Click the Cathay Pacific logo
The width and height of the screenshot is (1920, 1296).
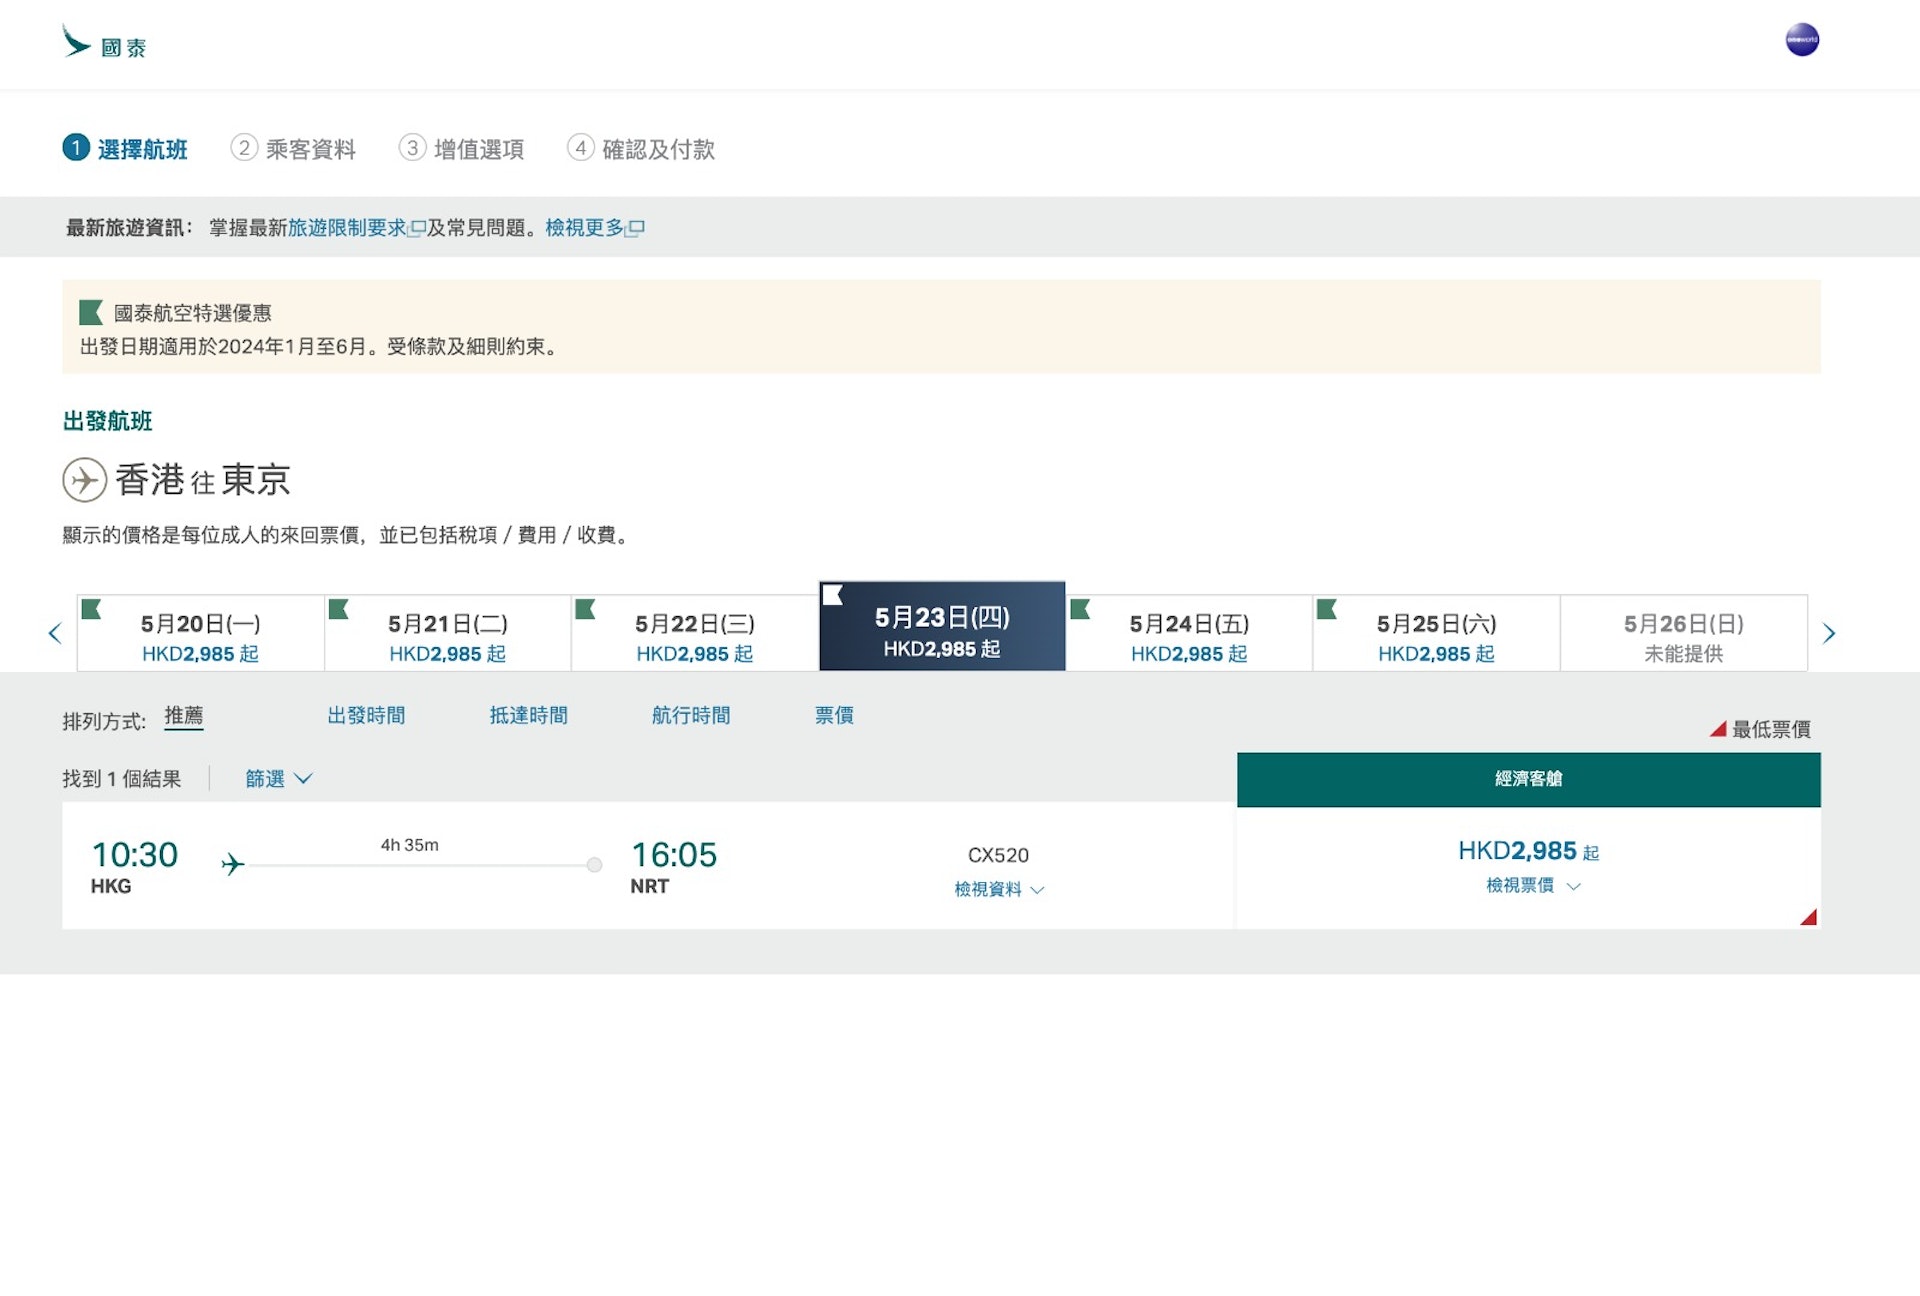coord(104,43)
